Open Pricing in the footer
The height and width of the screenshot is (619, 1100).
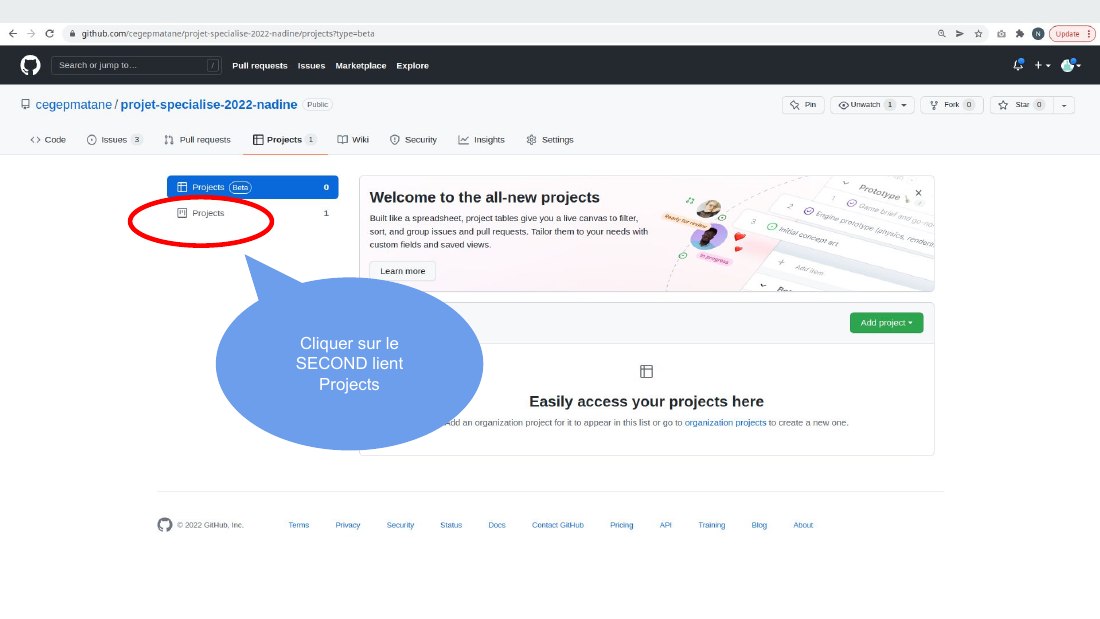[x=622, y=525]
